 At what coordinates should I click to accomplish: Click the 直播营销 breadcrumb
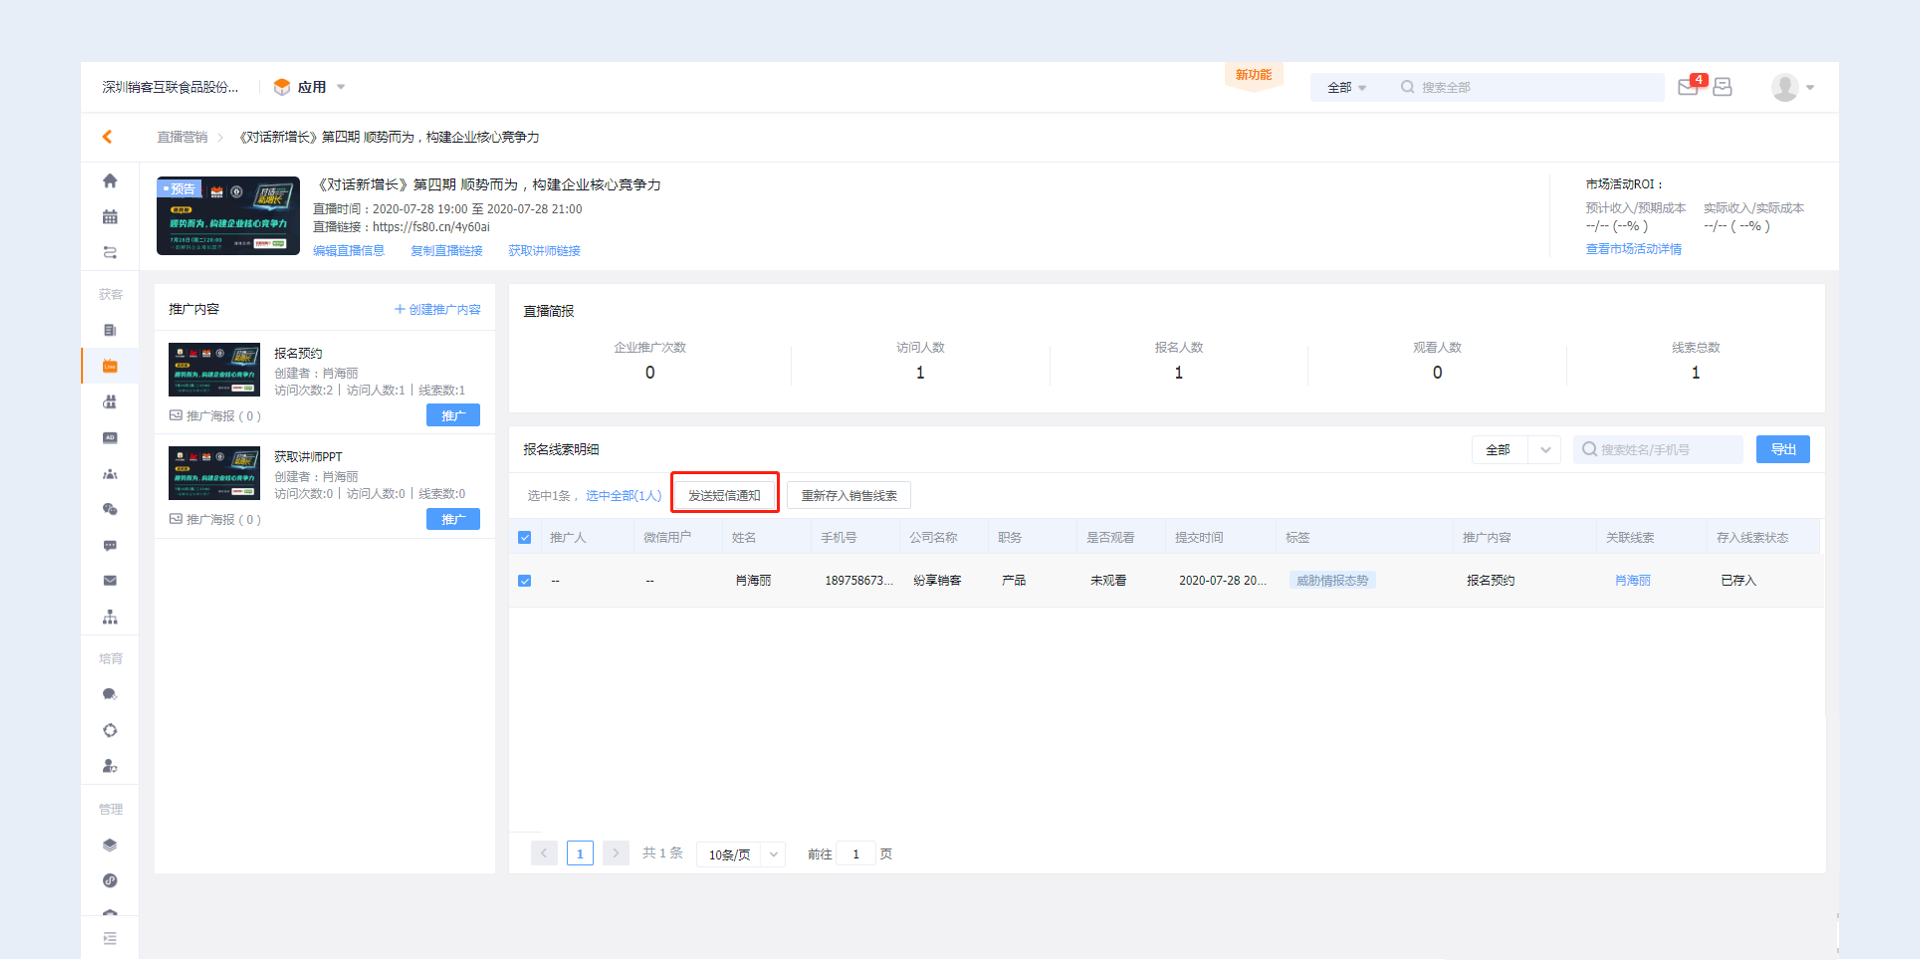click(x=182, y=137)
